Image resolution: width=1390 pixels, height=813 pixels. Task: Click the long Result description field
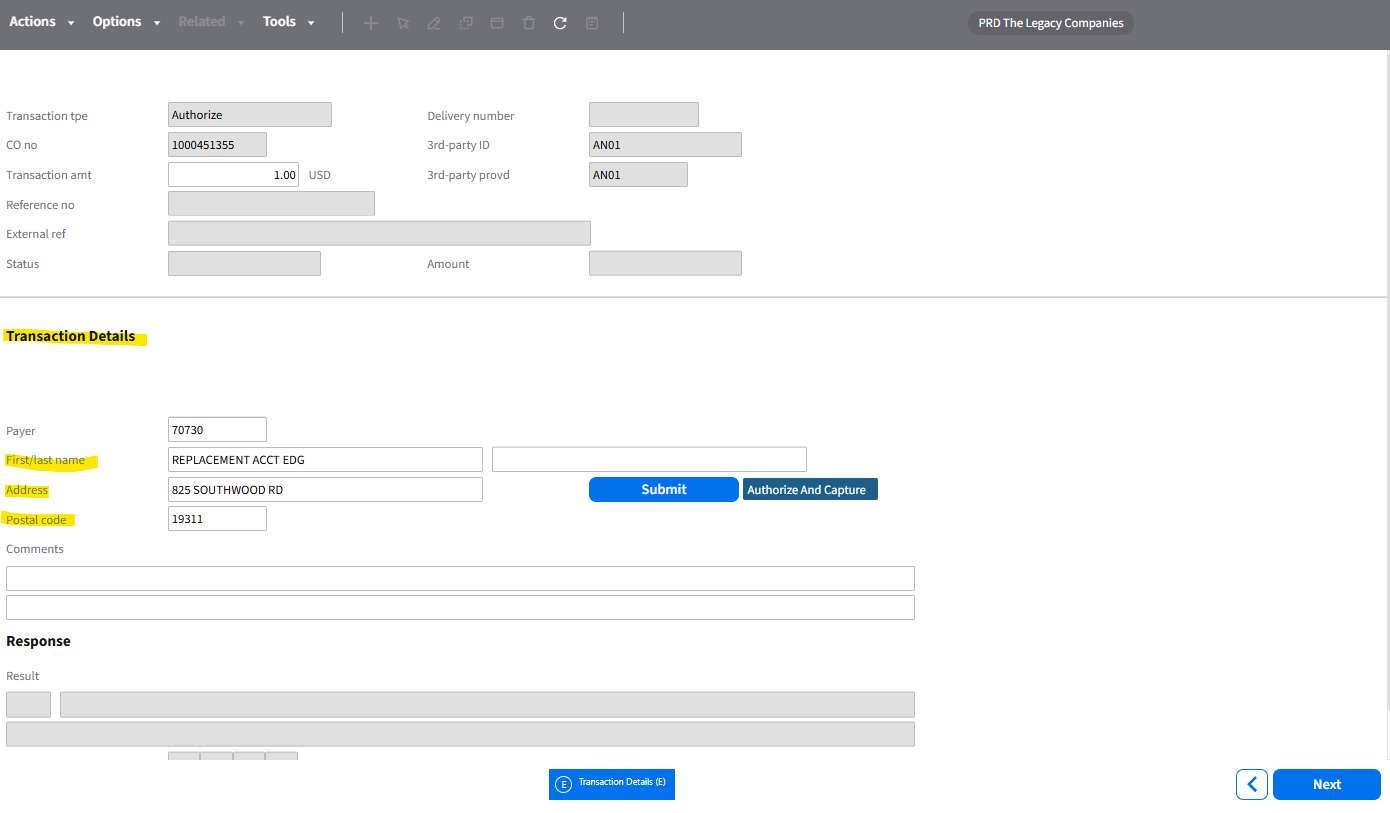point(487,704)
